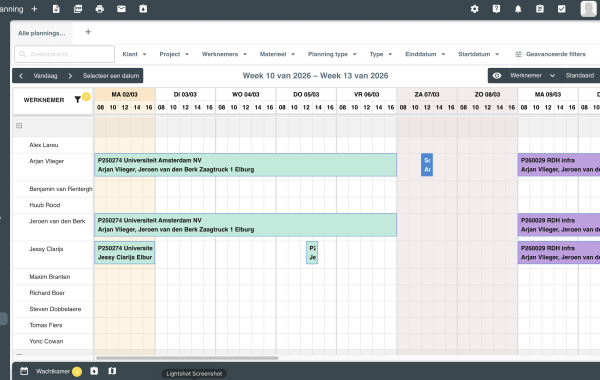Click the plus icon next to Planning title

[34, 9]
